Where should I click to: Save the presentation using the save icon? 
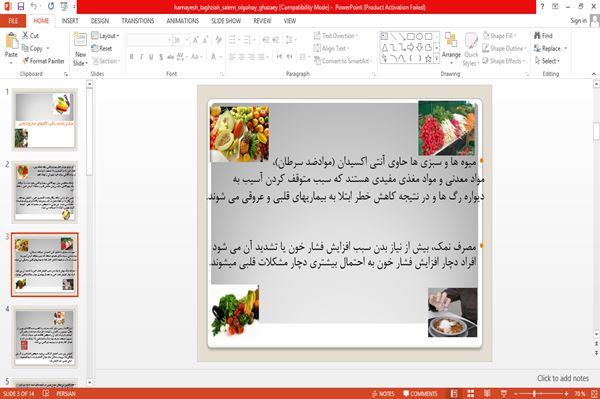coord(21,7)
